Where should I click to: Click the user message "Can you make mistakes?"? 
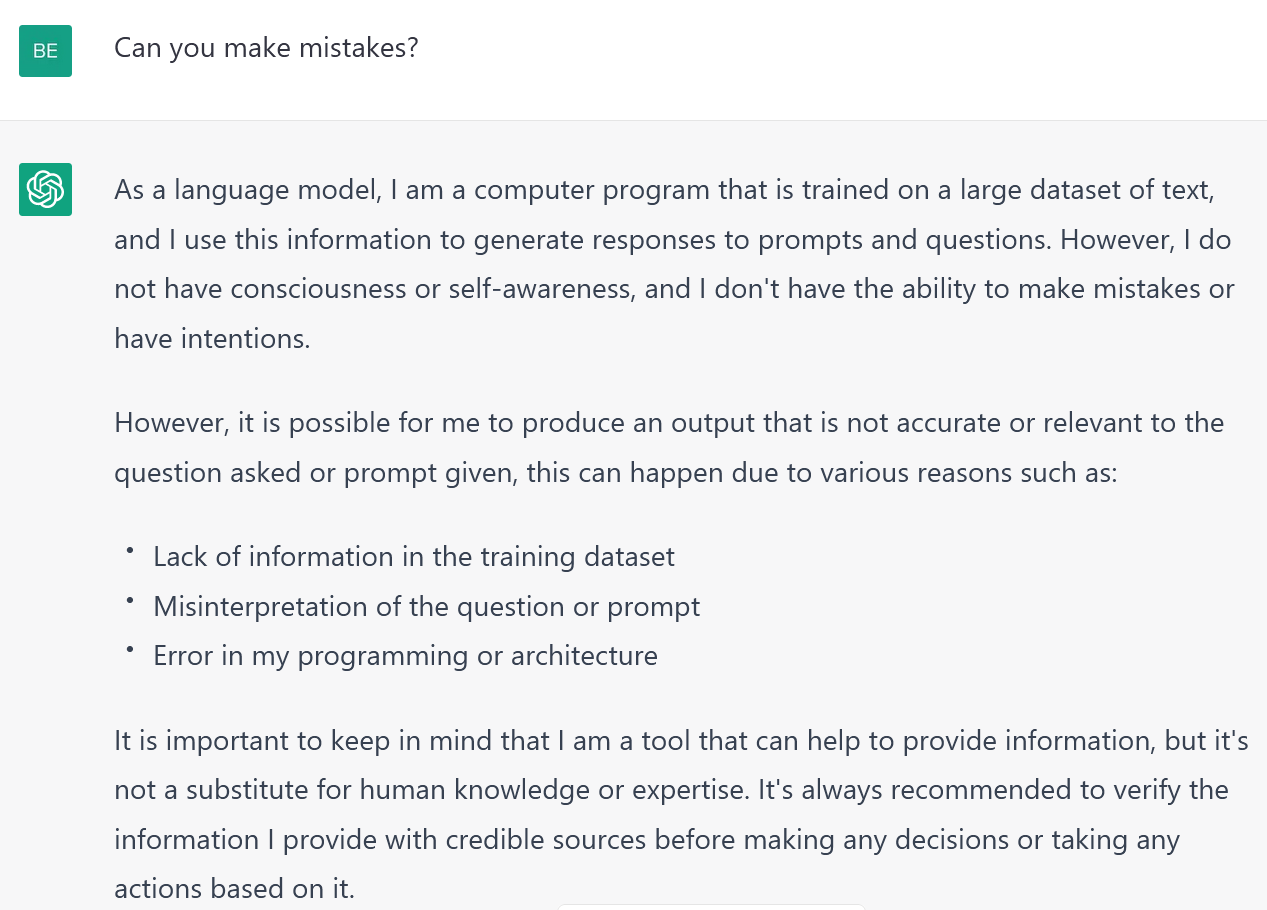click(x=266, y=47)
